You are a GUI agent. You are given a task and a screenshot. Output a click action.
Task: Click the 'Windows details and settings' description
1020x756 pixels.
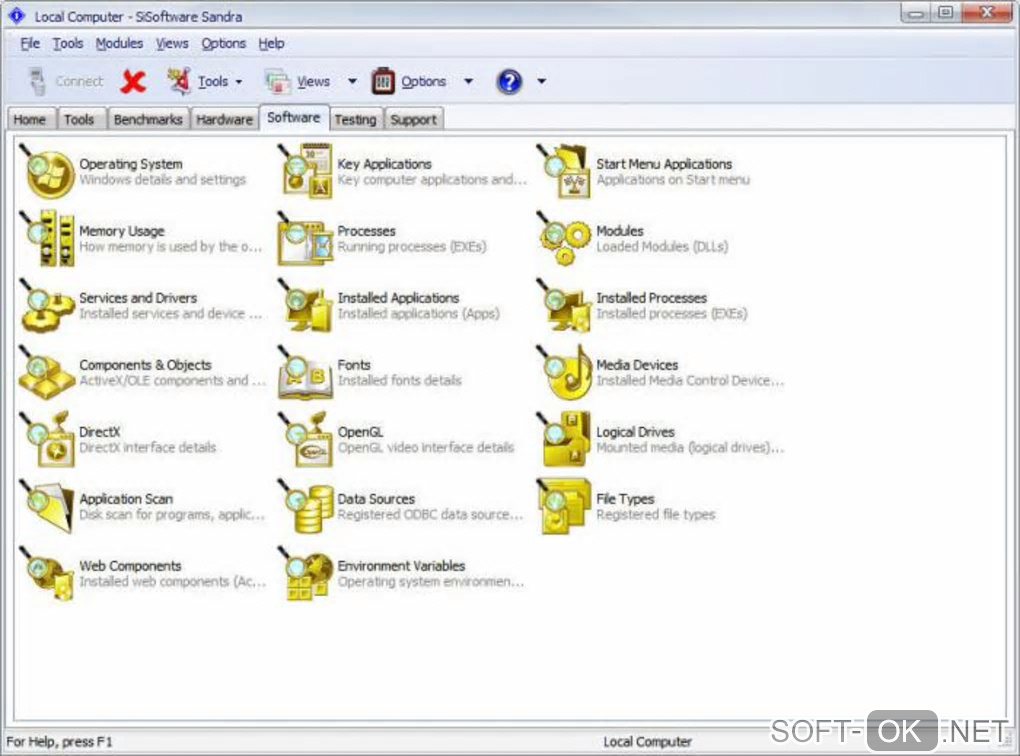(163, 180)
